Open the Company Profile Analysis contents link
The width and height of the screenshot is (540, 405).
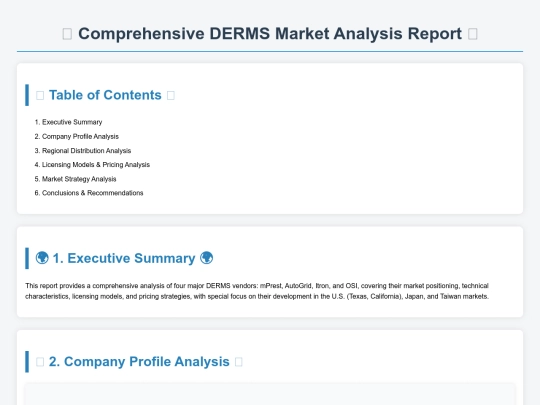pos(80,136)
